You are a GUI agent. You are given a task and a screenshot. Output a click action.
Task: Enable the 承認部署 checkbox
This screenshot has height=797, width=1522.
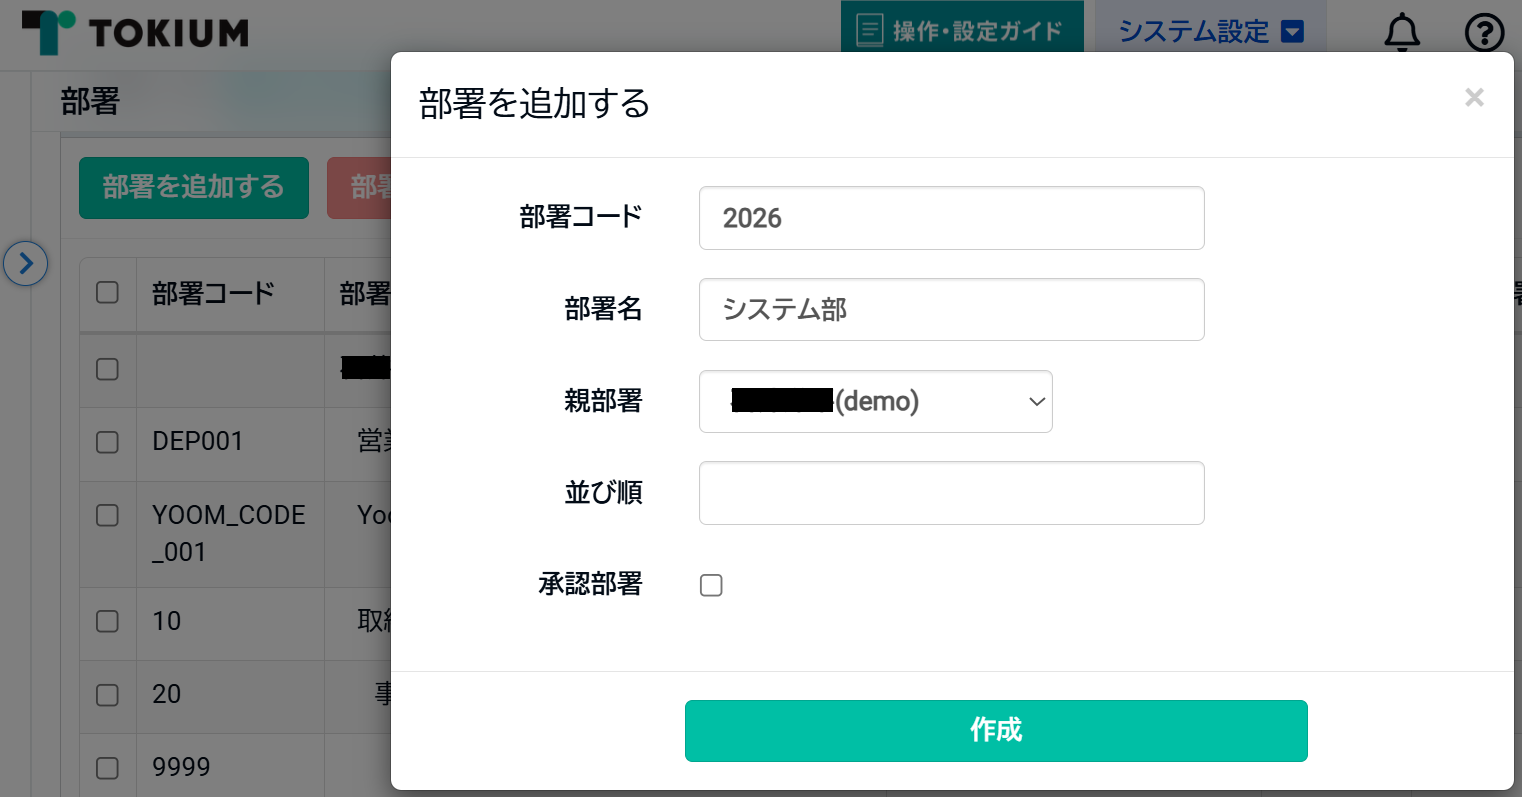711,585
